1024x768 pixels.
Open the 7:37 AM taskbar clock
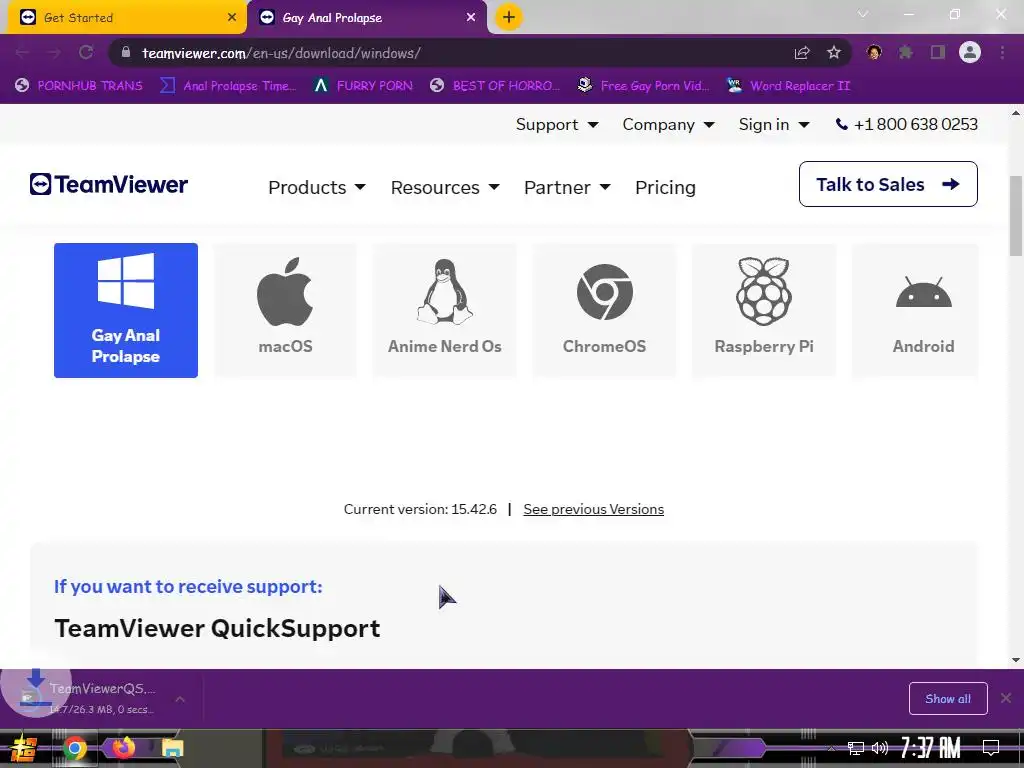(x=931, y=747)
